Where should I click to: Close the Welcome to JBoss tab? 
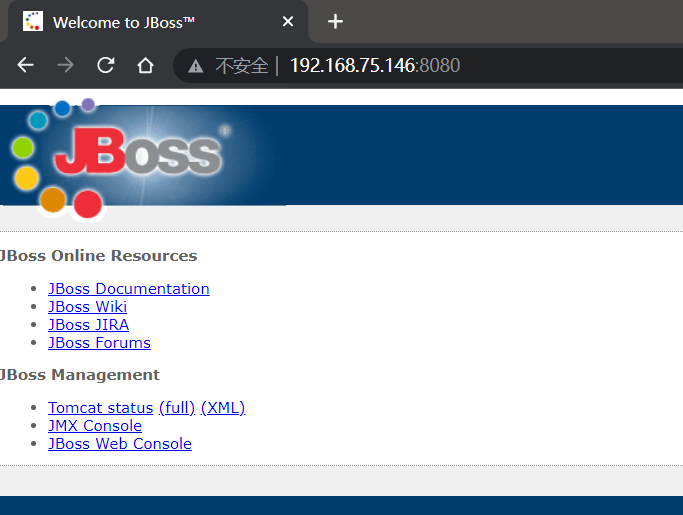287,21
